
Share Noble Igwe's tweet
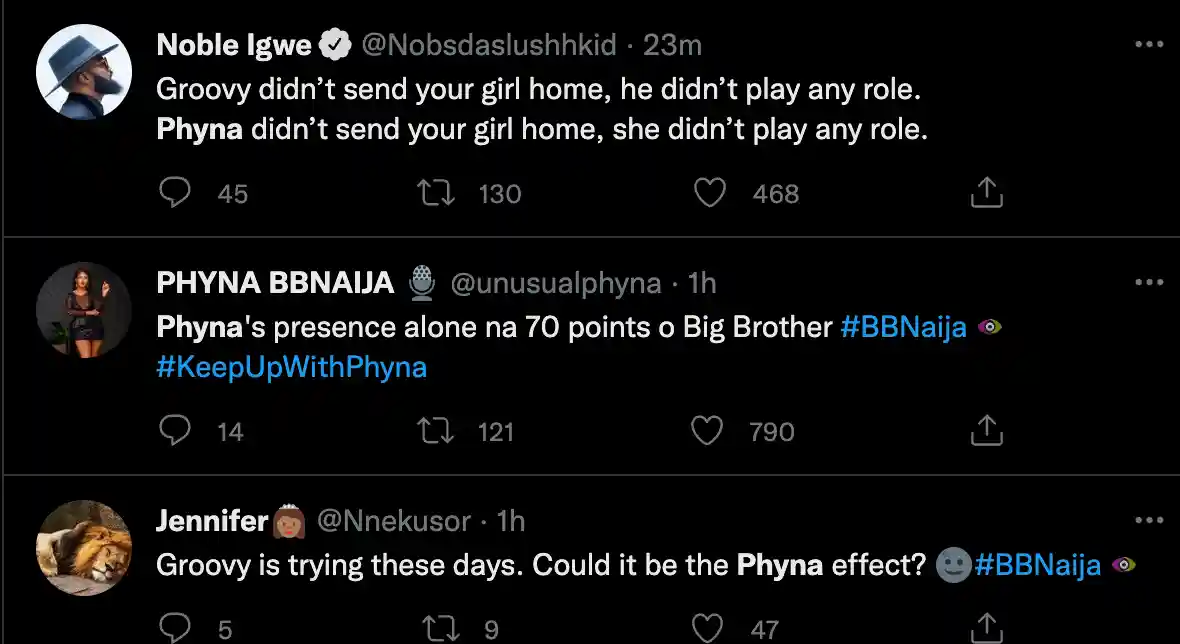point(987,193)
